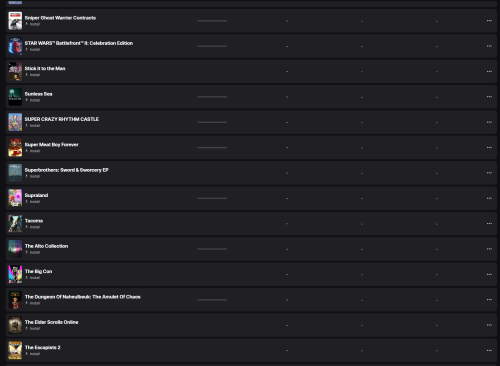The width and height of the screenshot is (500, 366).
Task: Install The Alto Collection
Action: (33, 252)
